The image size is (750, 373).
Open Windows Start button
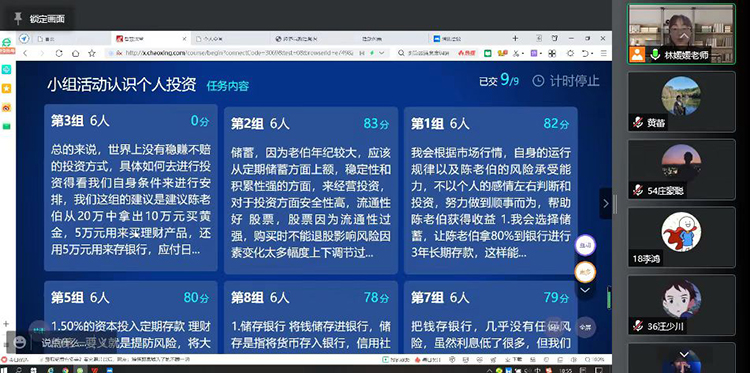4,370
